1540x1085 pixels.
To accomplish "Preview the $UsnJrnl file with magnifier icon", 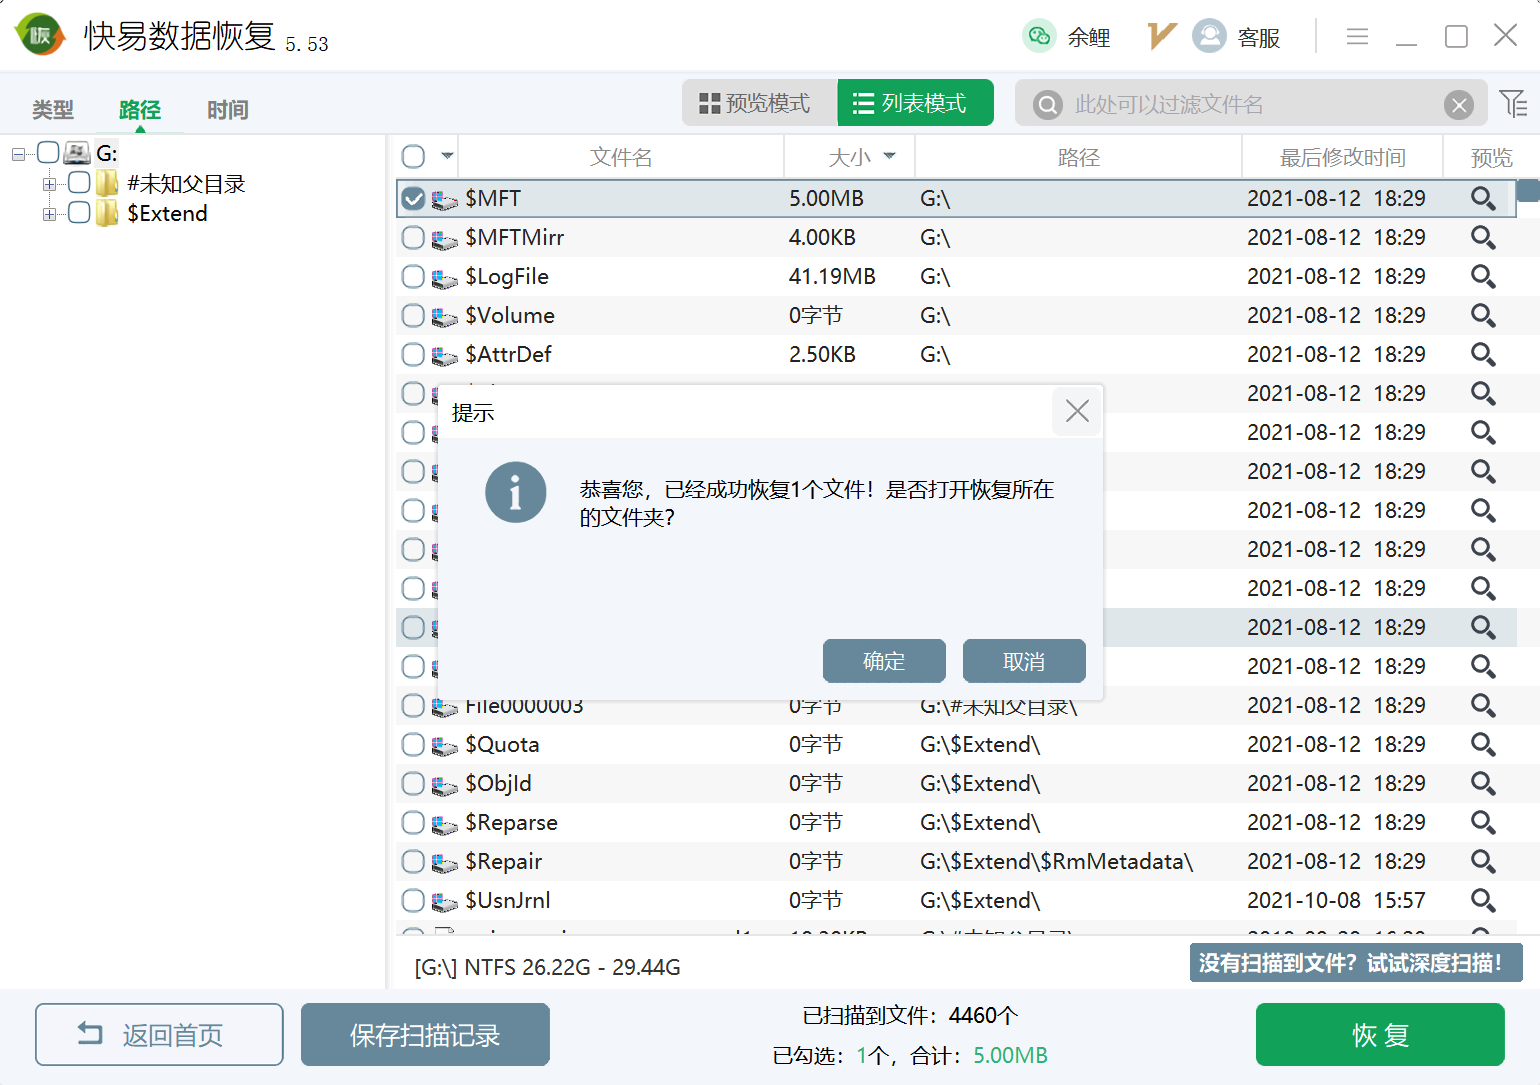I will [x=1483, y=901].
